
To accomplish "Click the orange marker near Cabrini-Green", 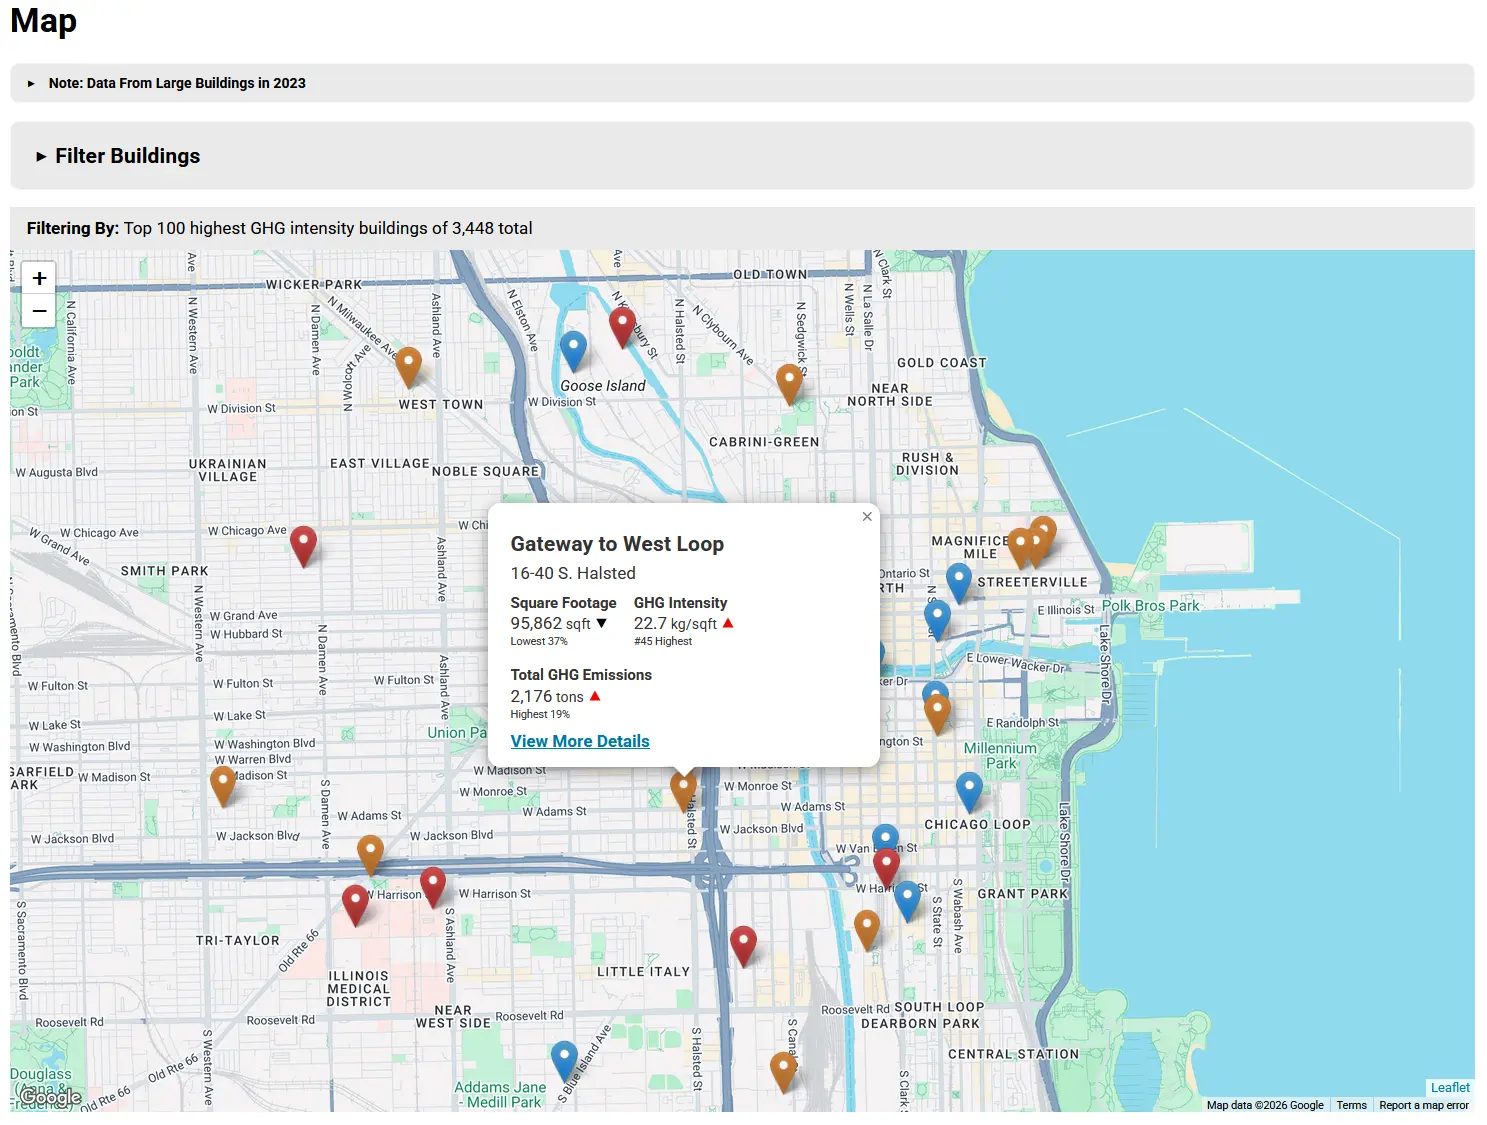I will (789, 382).
